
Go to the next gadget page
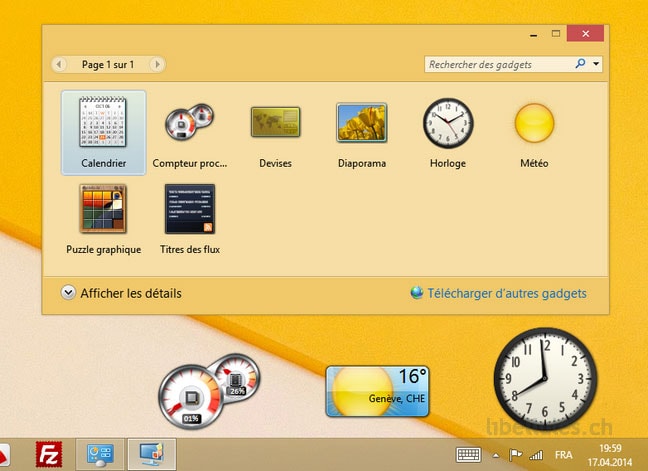[157, 64]
